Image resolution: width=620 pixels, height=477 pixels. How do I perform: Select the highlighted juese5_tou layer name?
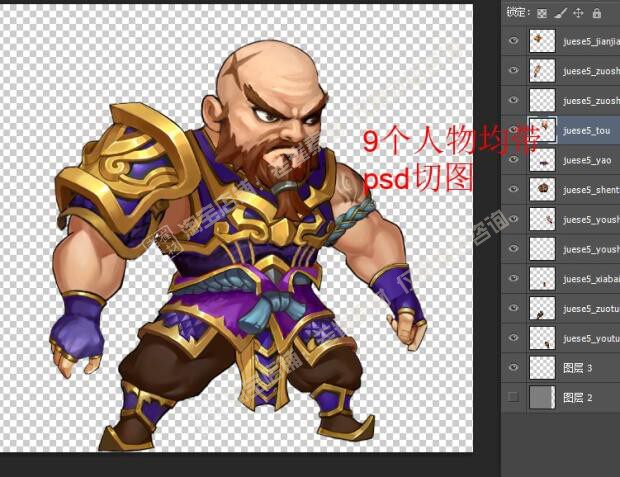(x=587, y=131)
